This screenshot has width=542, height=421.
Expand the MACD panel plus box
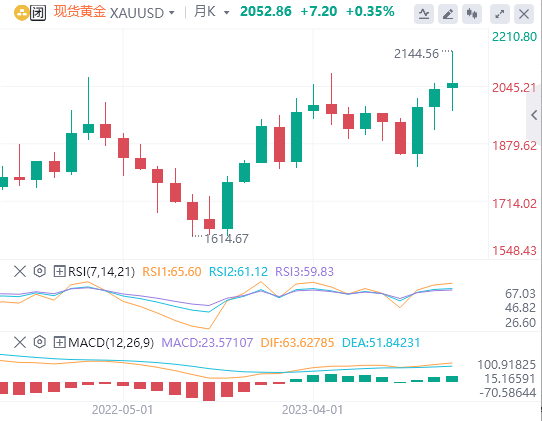click(x=59, y=343)
